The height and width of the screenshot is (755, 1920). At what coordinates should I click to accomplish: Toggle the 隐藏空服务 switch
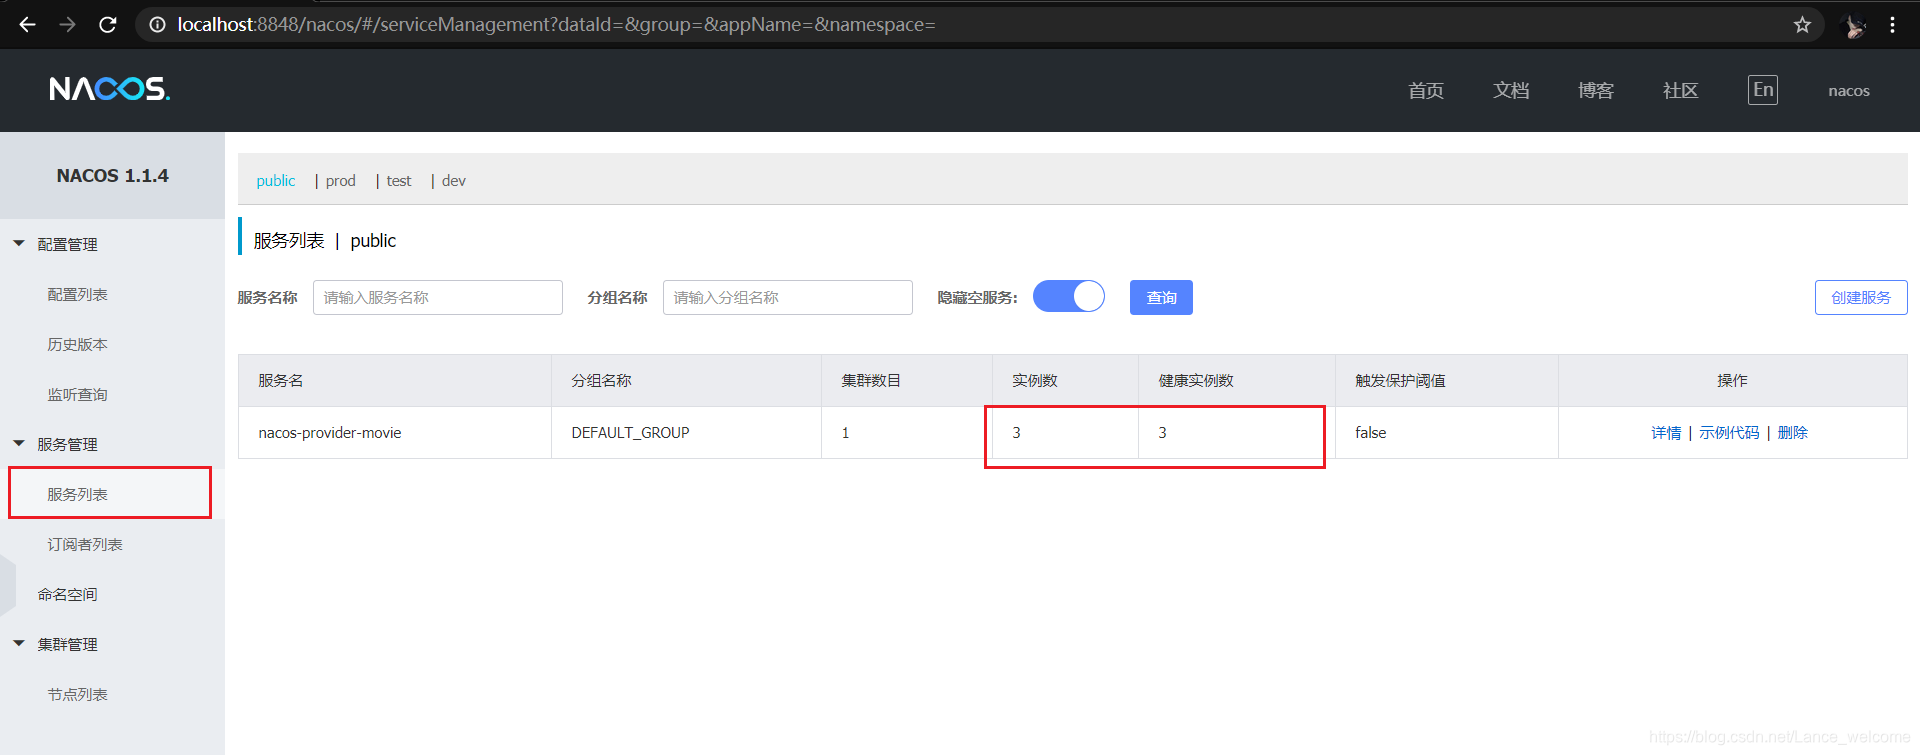[1069, 296]
